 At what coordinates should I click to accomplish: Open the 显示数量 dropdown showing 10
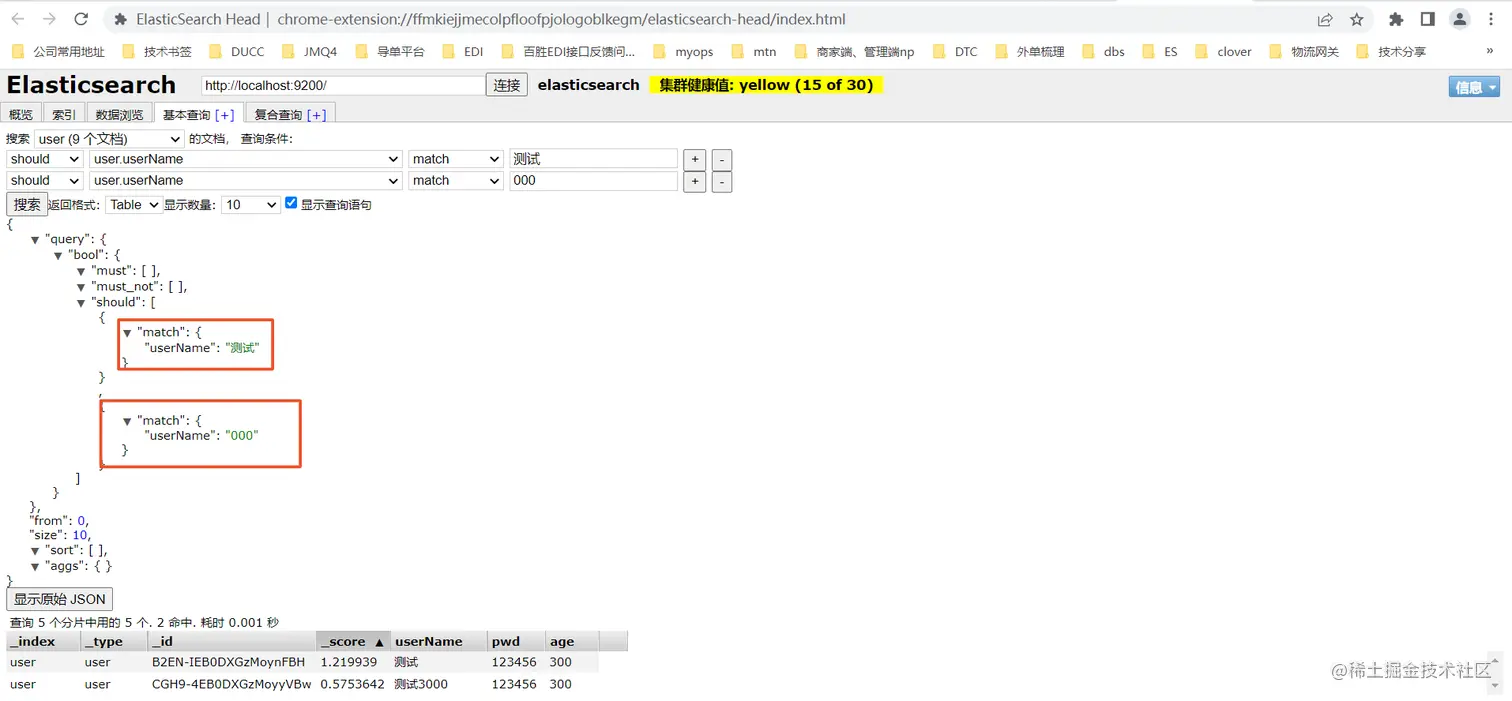click(x=250, y=204)
